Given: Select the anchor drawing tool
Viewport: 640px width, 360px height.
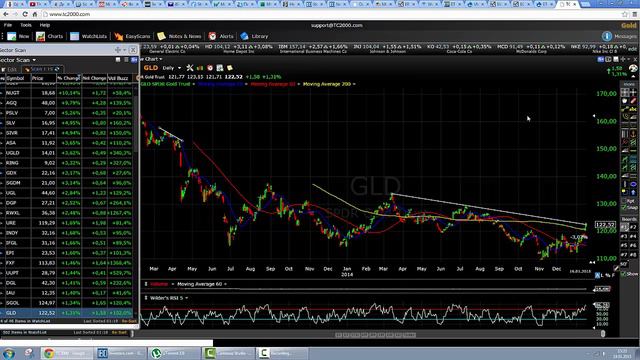Looking at the screenshot, I should pyautogui.click(x=633, y=133).
